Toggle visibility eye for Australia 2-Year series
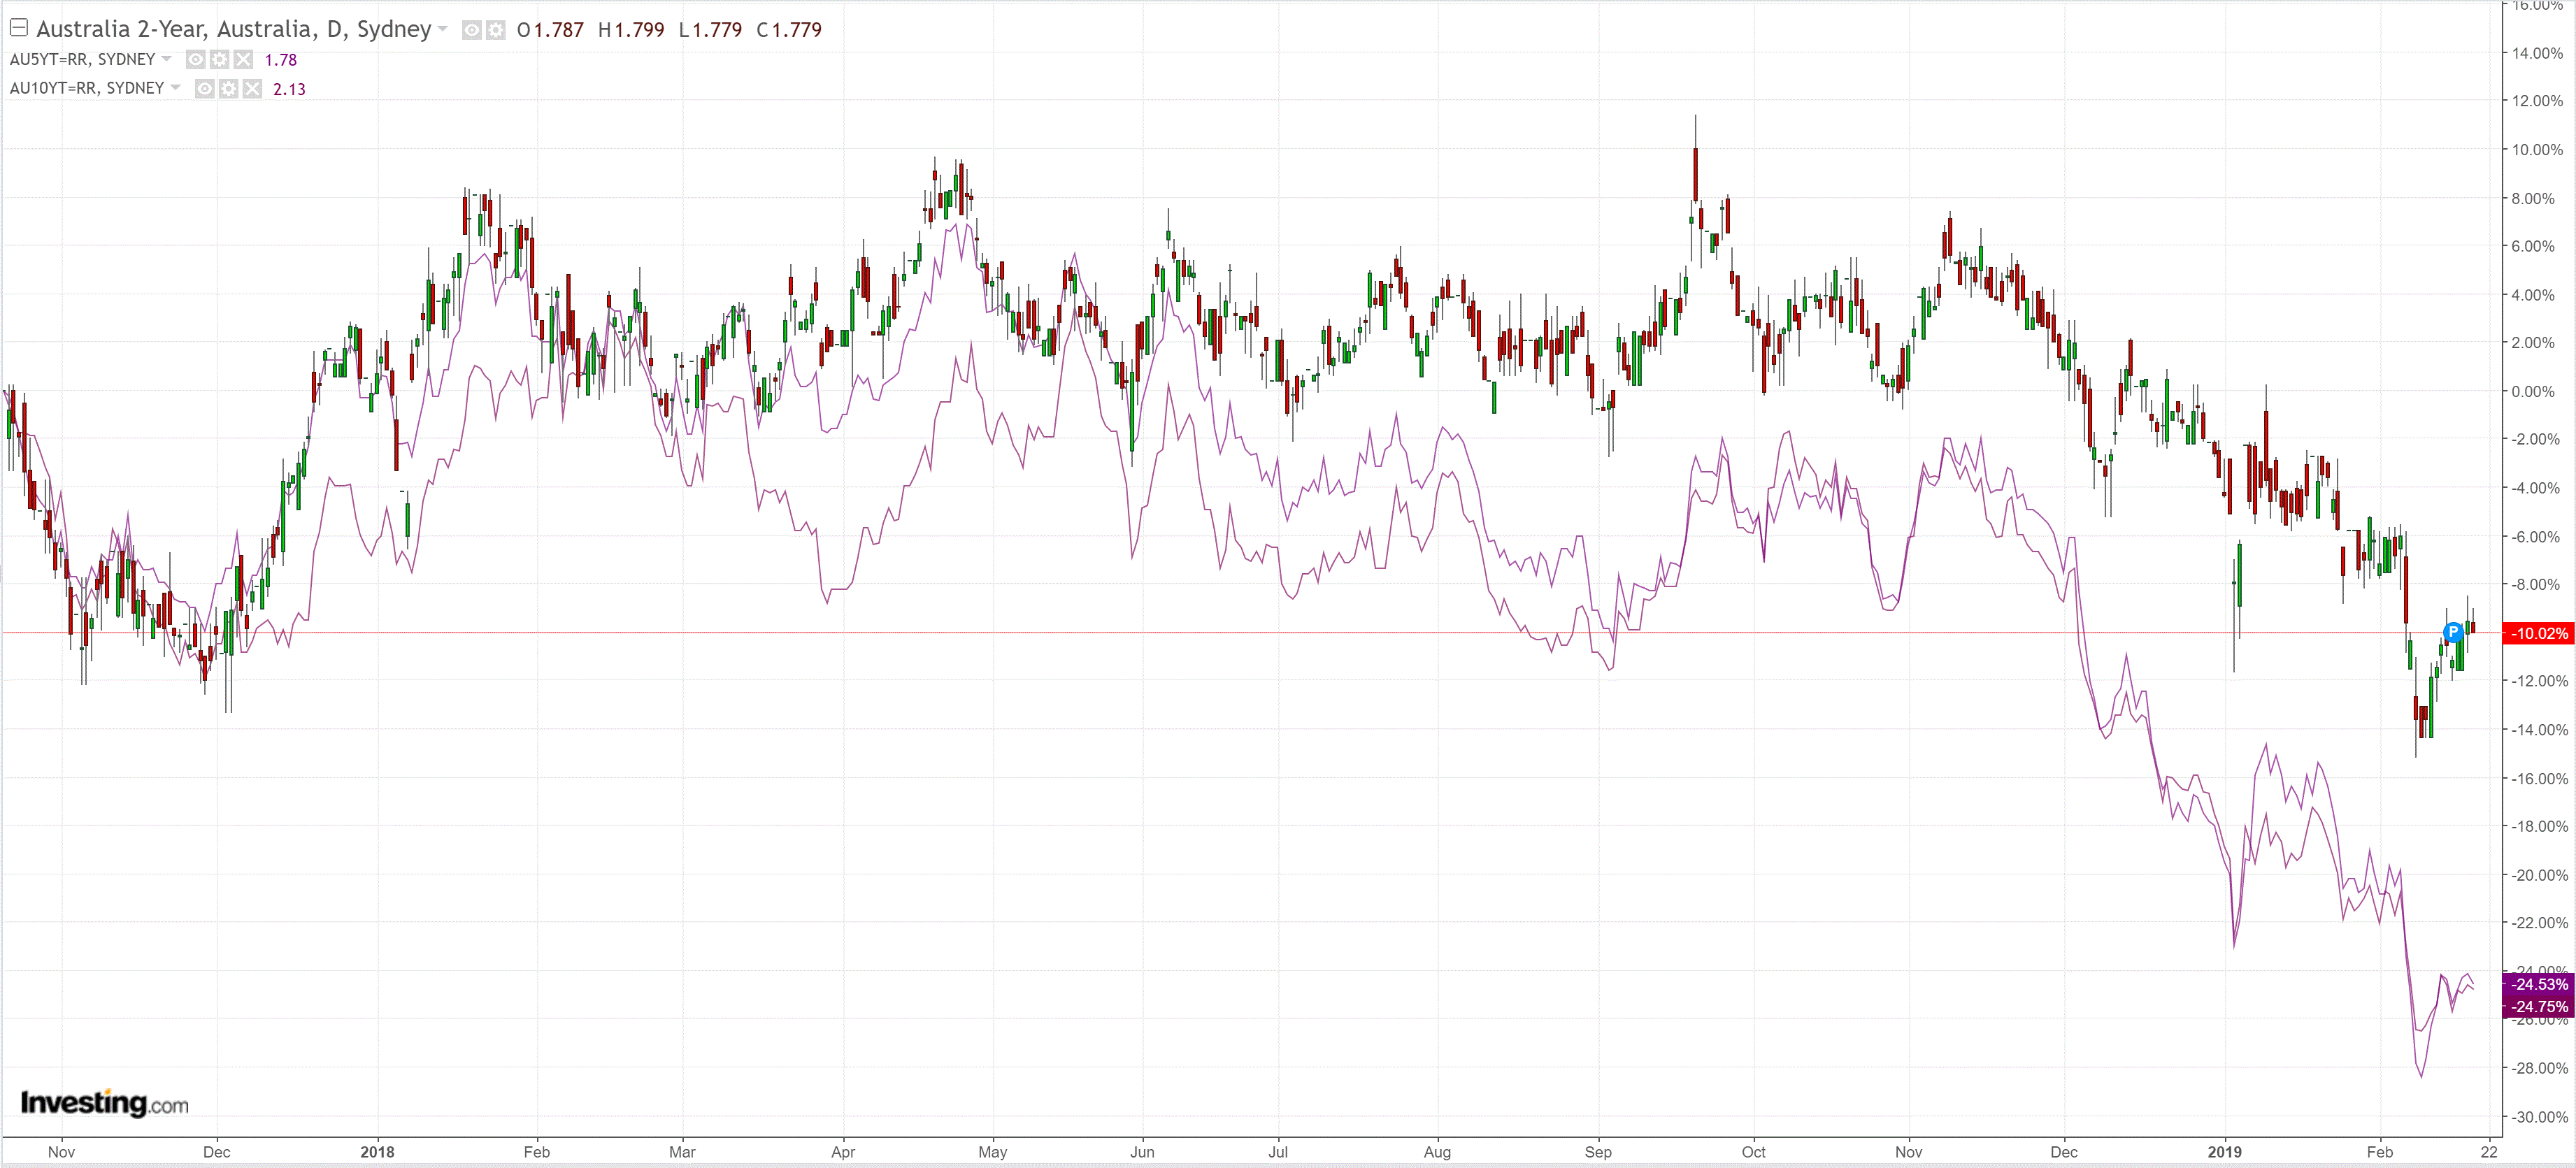The width and height of the screenshot is (2576, 1168). tap(472, 30)
